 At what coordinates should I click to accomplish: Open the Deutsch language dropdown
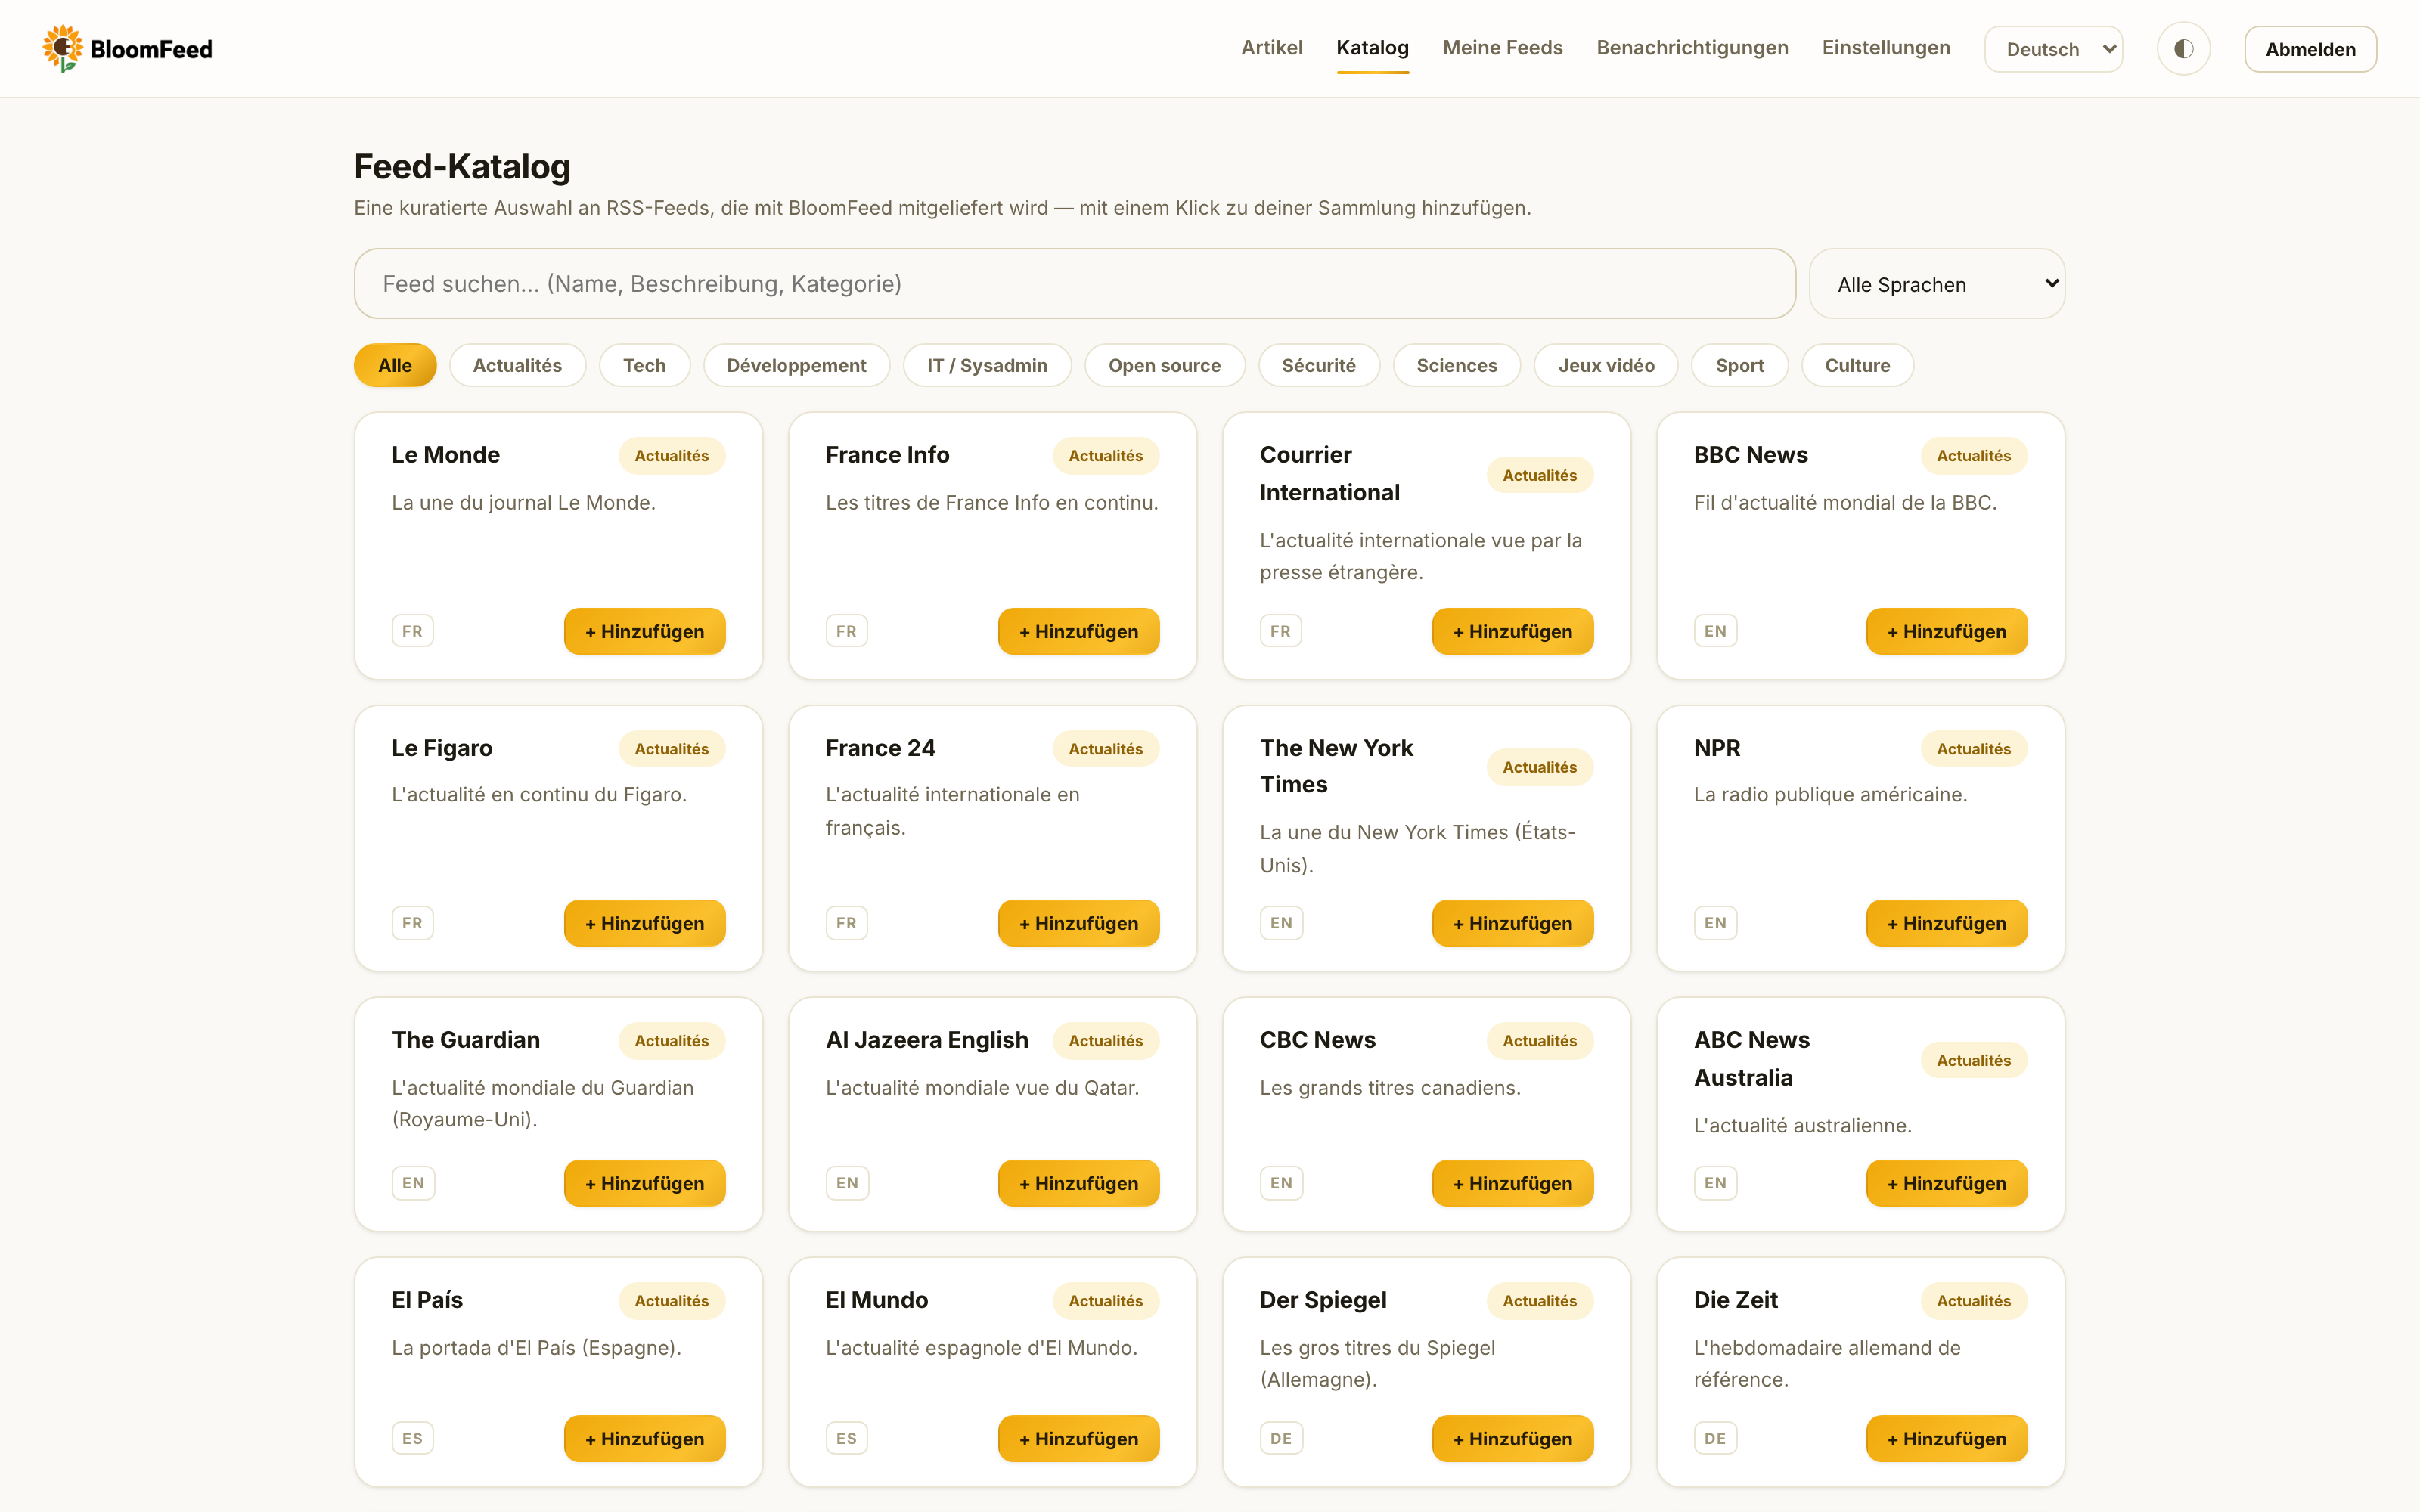[x=2053, y=49]
